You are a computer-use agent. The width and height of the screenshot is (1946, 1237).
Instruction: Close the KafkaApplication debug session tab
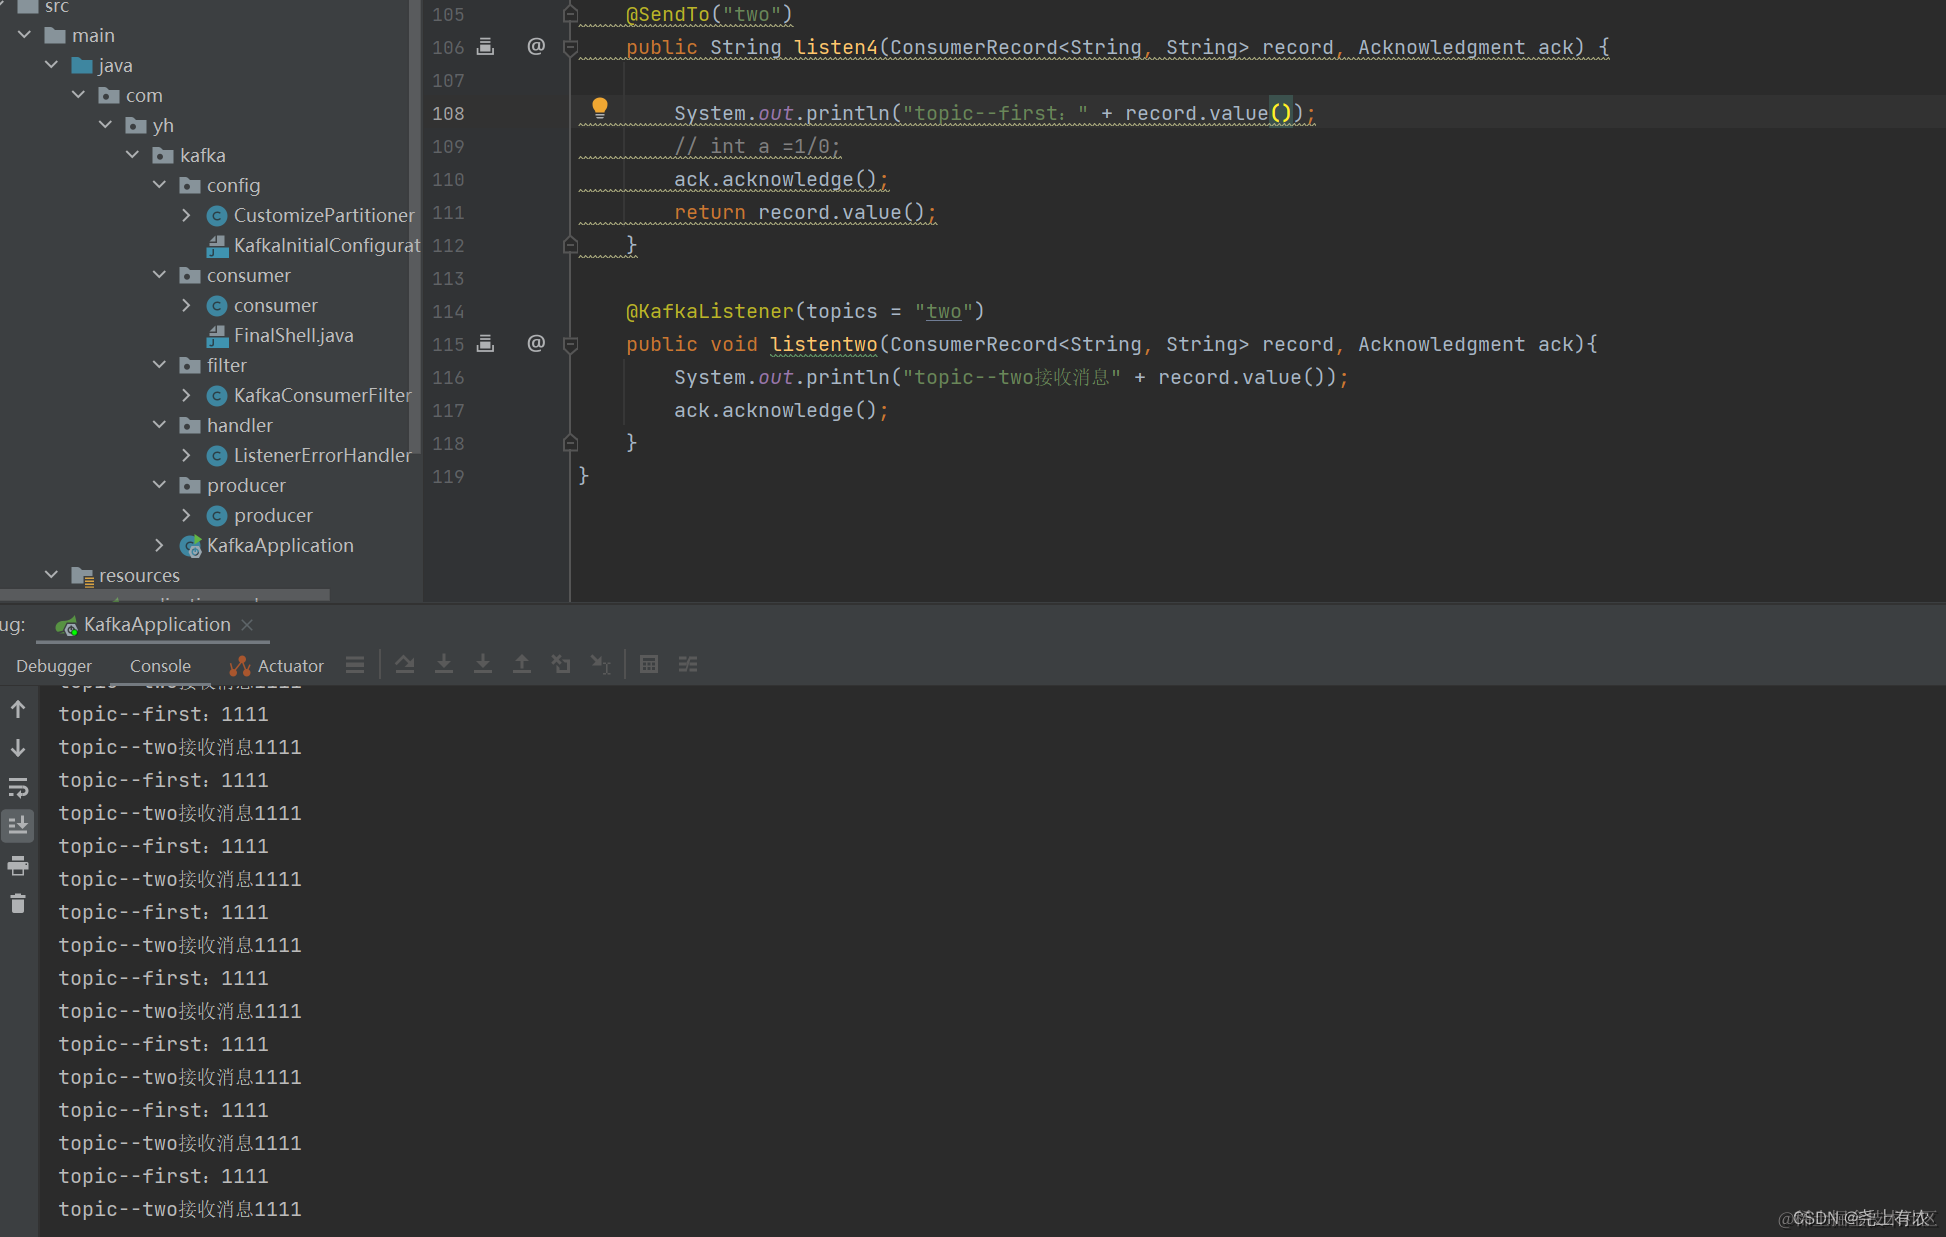(247, 625)
